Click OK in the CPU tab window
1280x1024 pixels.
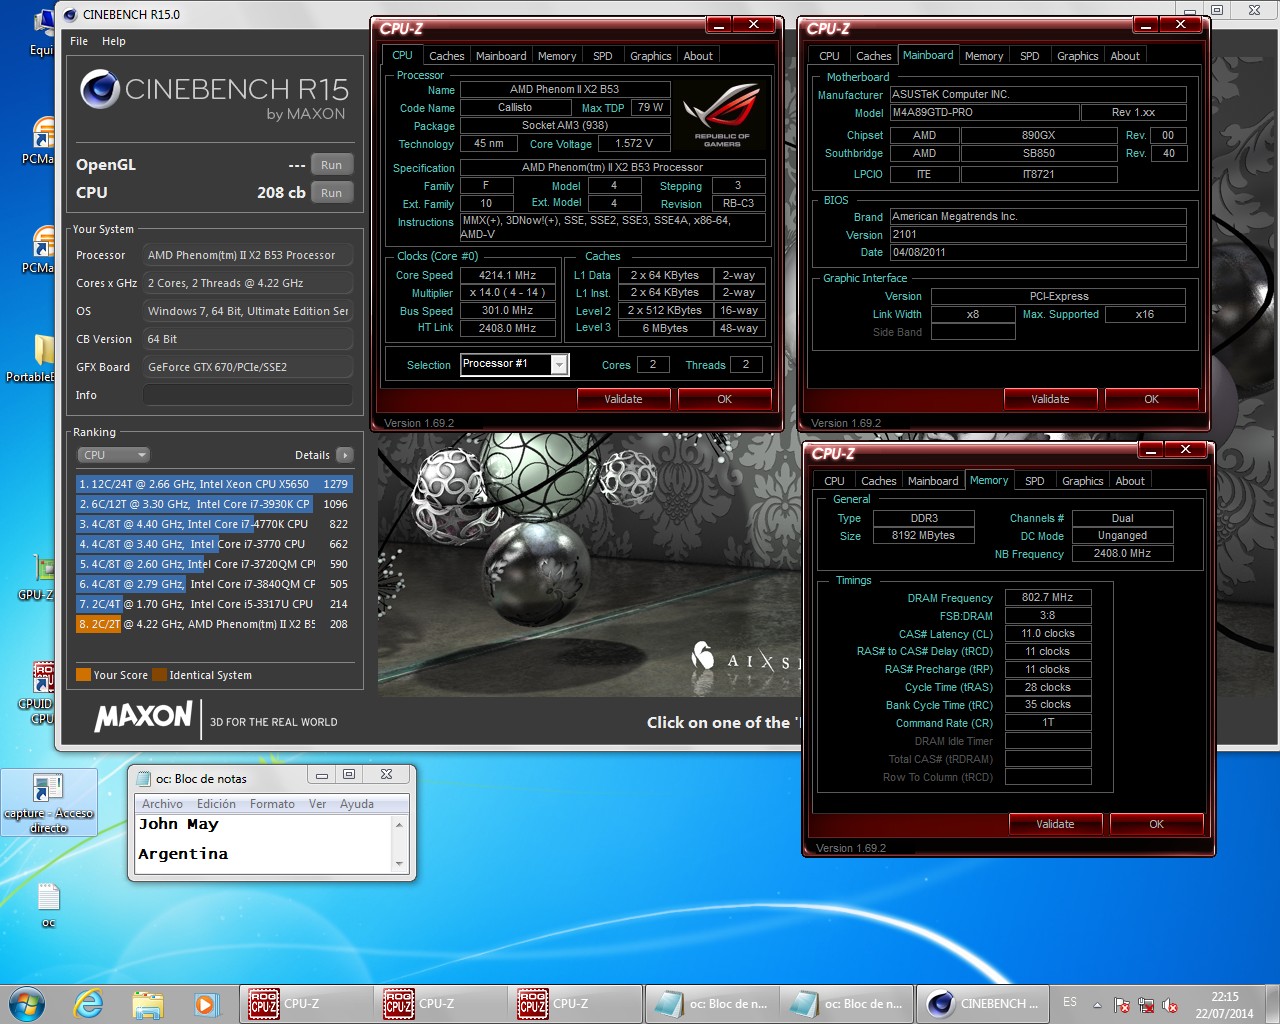[724, 399]
